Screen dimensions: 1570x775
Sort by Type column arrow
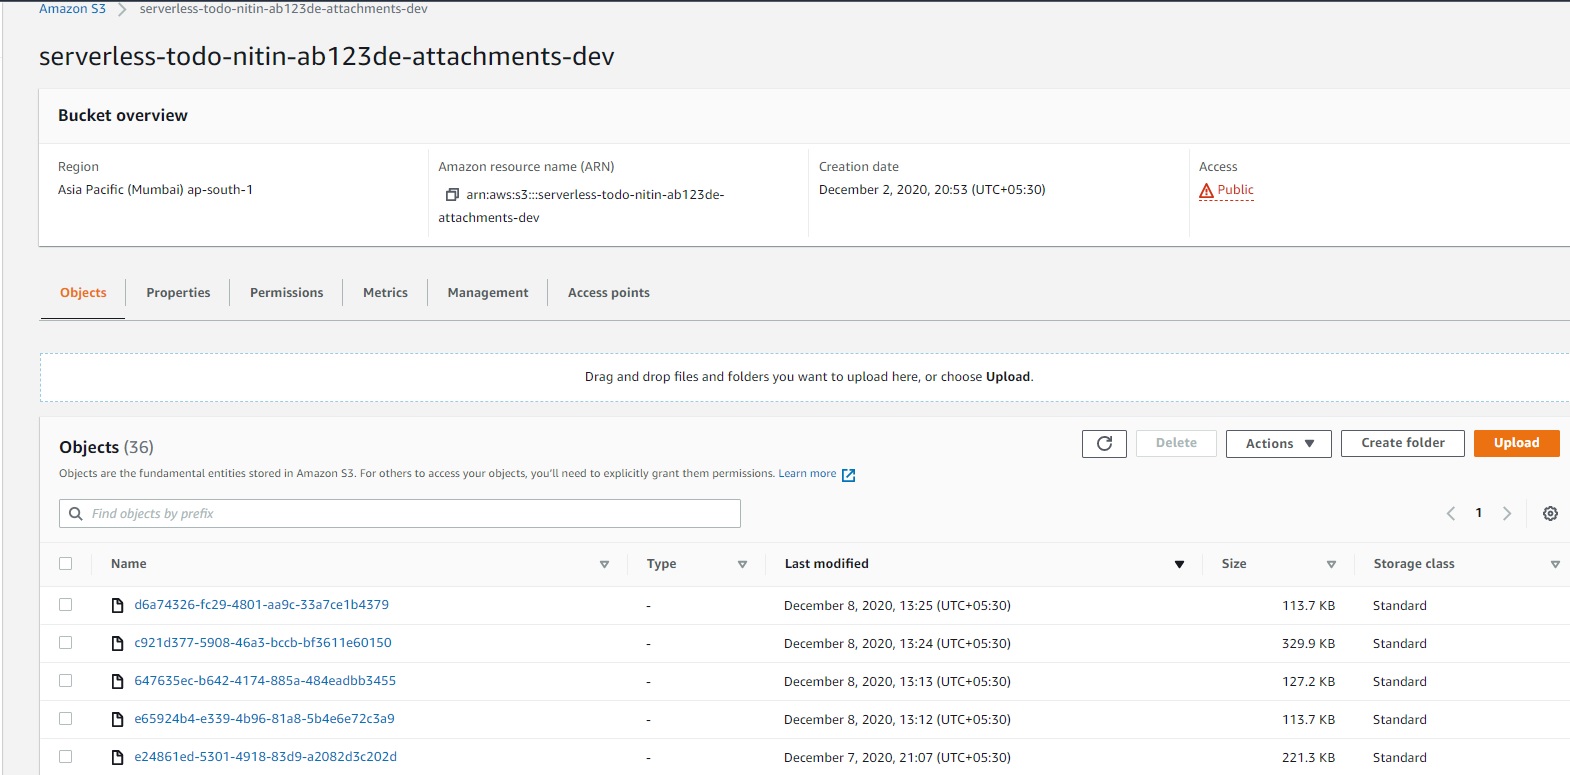coord(742,565)
